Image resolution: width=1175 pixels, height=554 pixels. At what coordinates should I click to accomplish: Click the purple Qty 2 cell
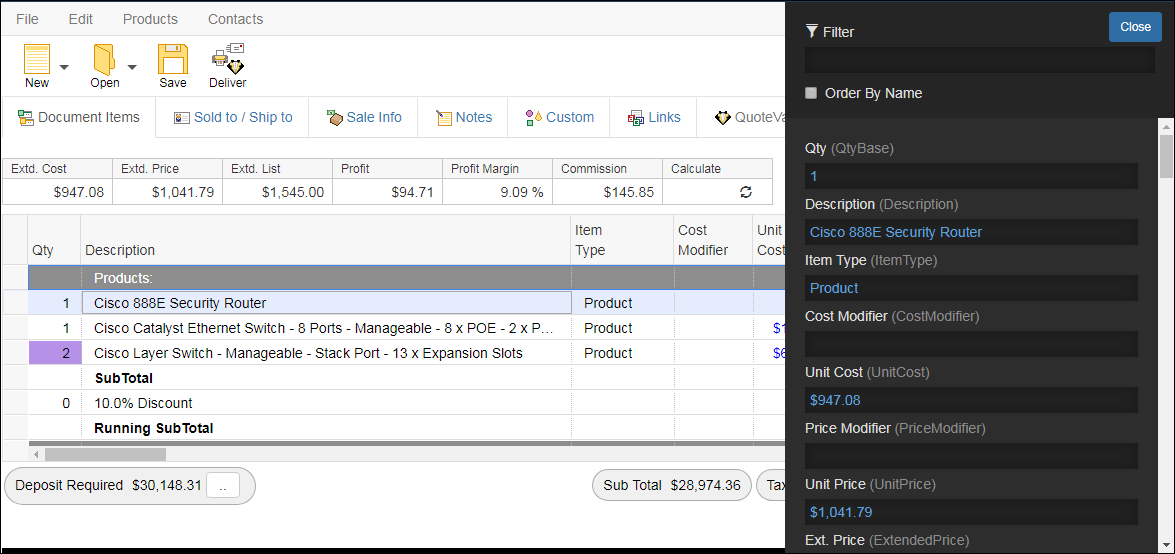[x=55, y=353]
